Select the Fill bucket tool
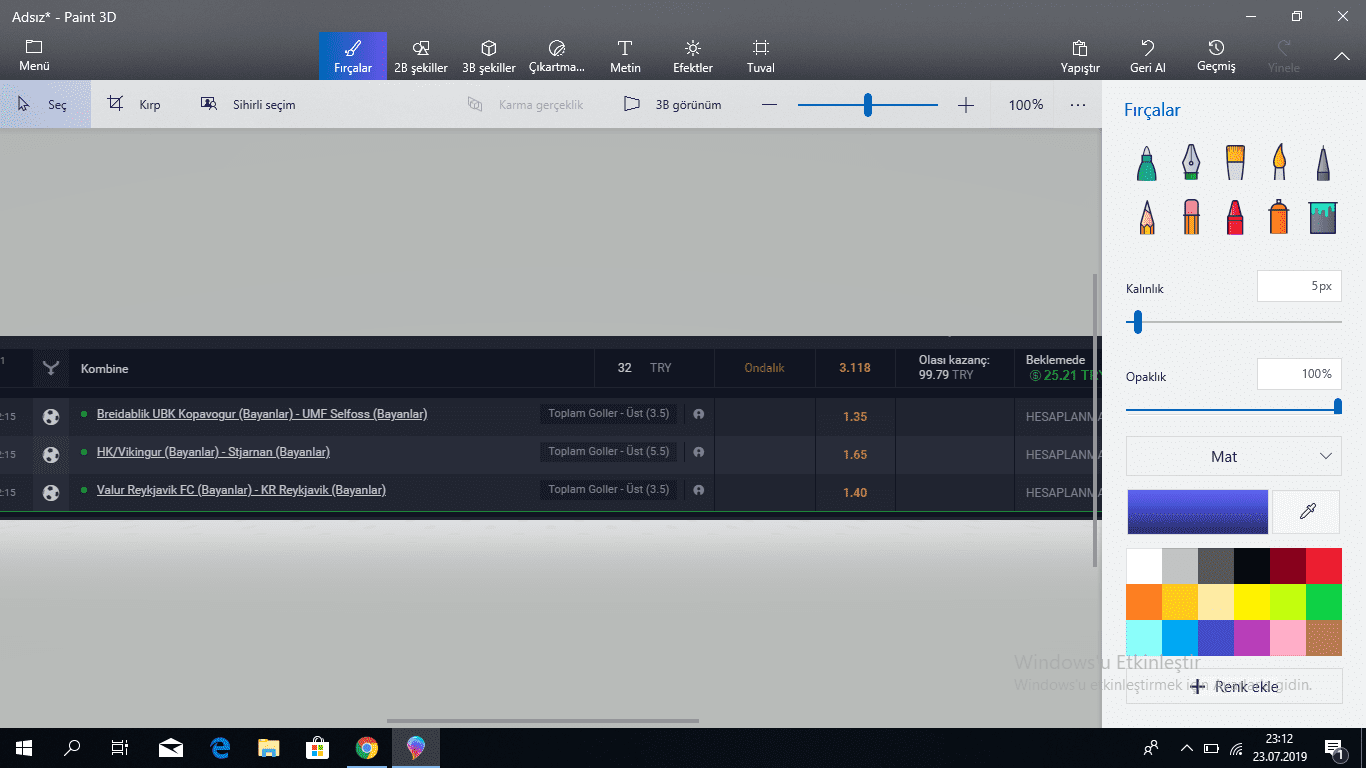Screen dimensions: 1366x768 tap(1323, 217)
